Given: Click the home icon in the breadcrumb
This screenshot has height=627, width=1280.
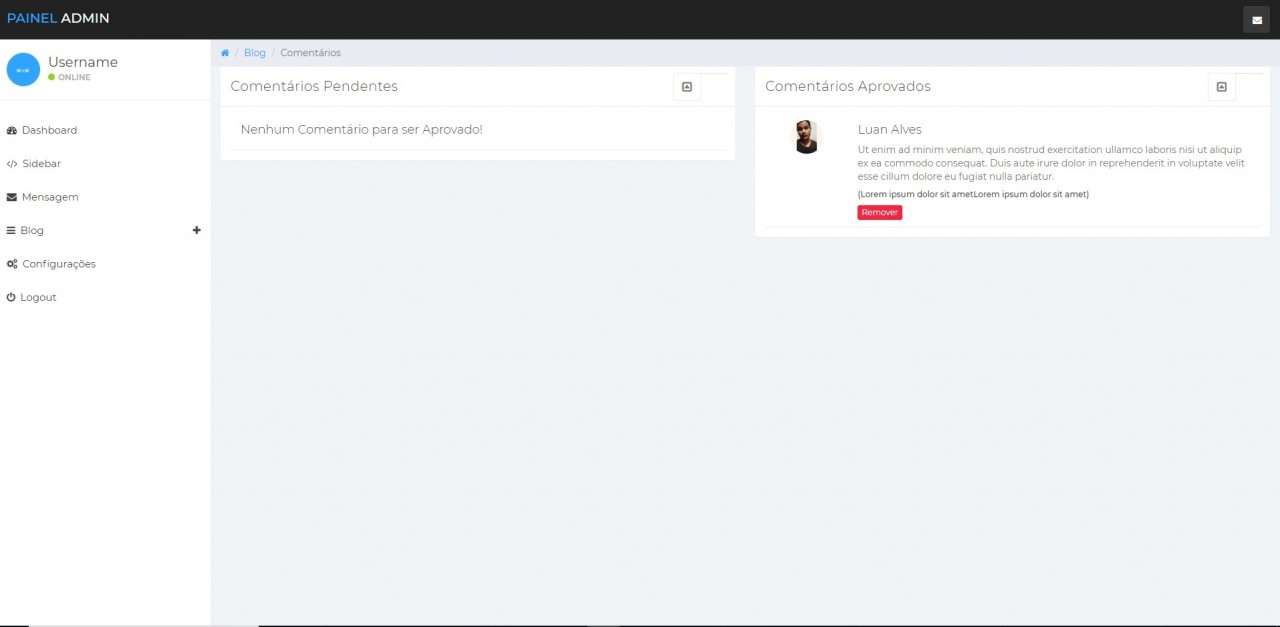Looking at the screenshot, I should tap(225, 52).
